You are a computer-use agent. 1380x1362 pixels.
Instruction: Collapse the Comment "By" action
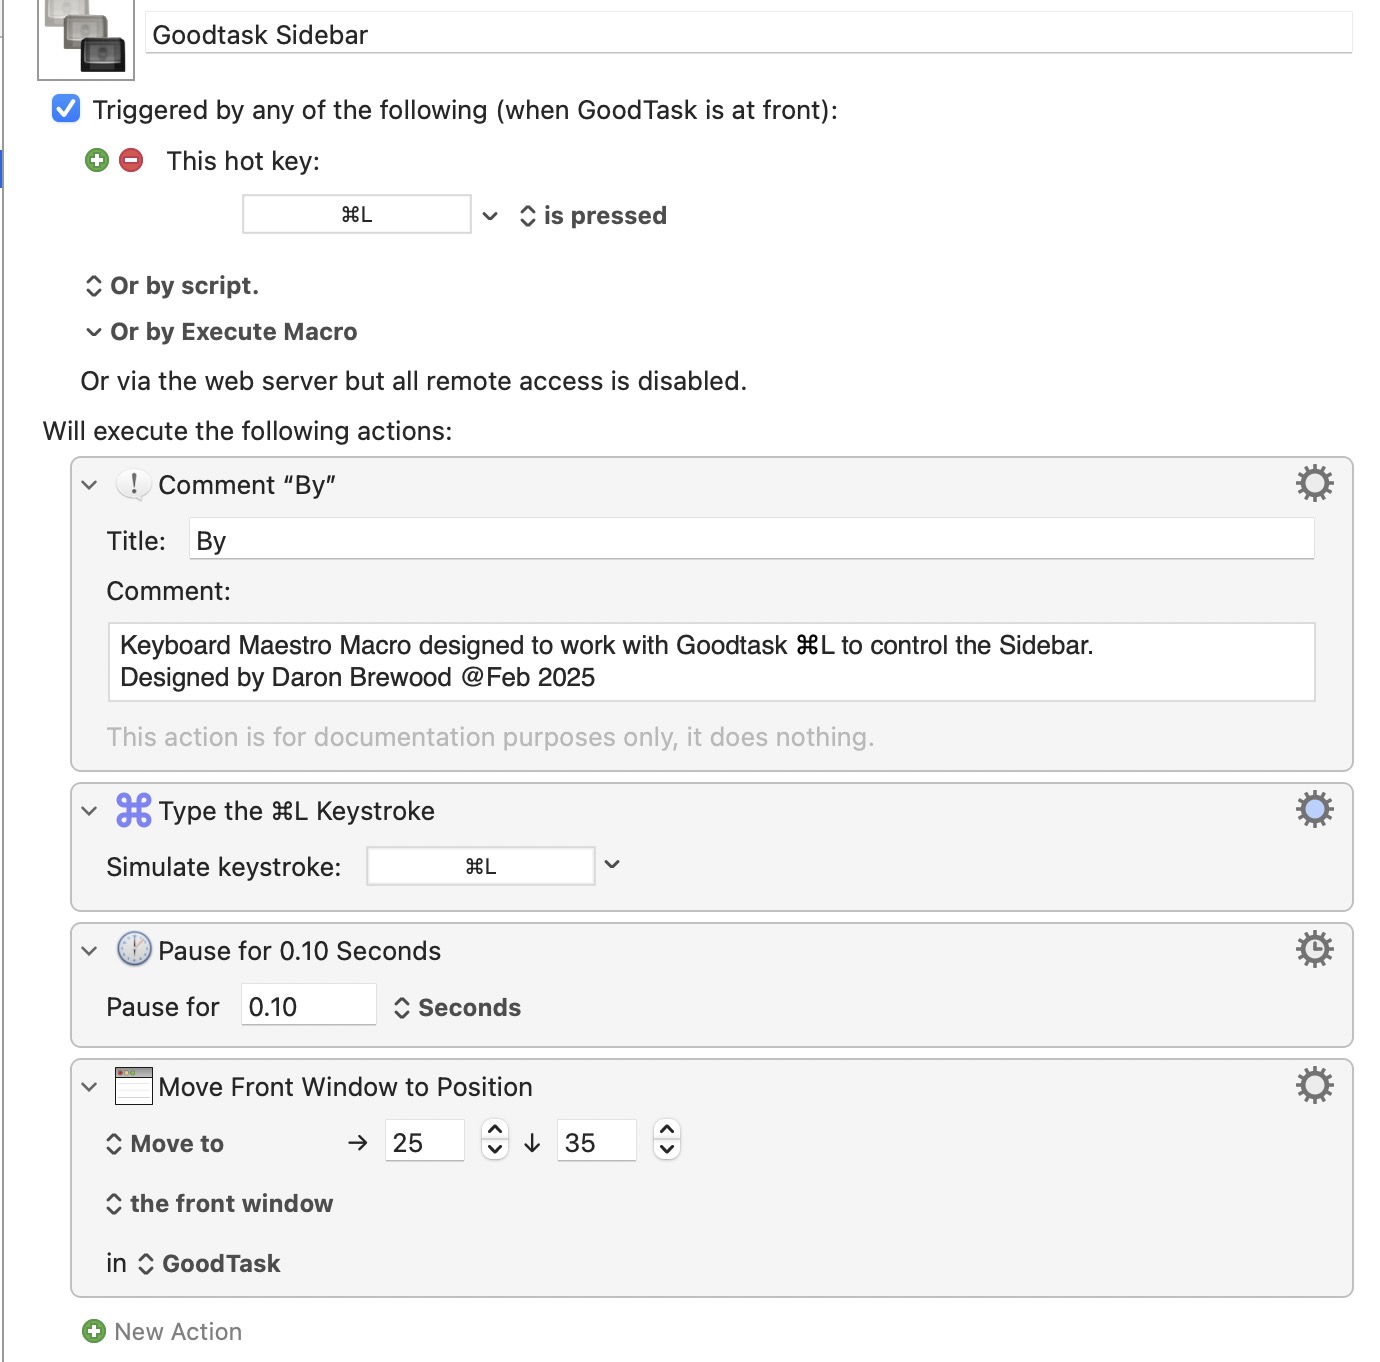(90, 485)
